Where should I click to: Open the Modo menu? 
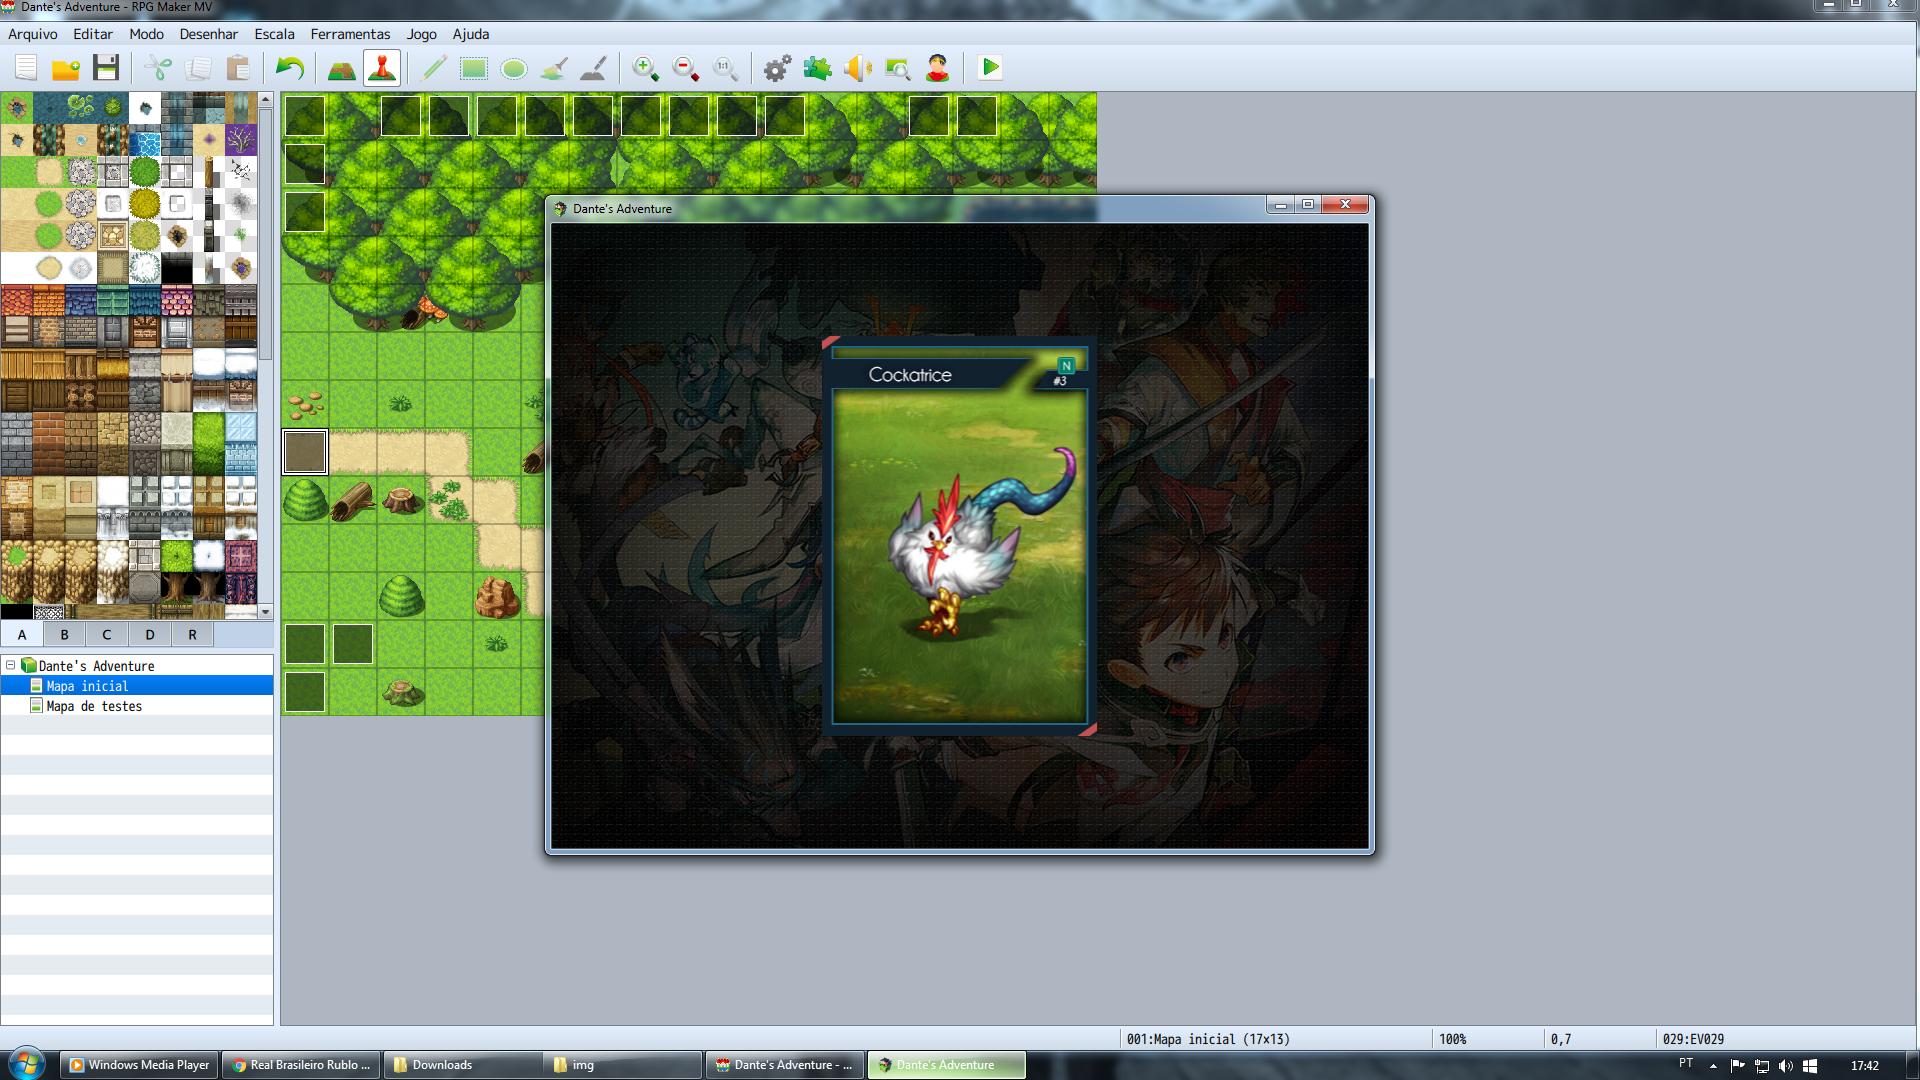(146, 34)
